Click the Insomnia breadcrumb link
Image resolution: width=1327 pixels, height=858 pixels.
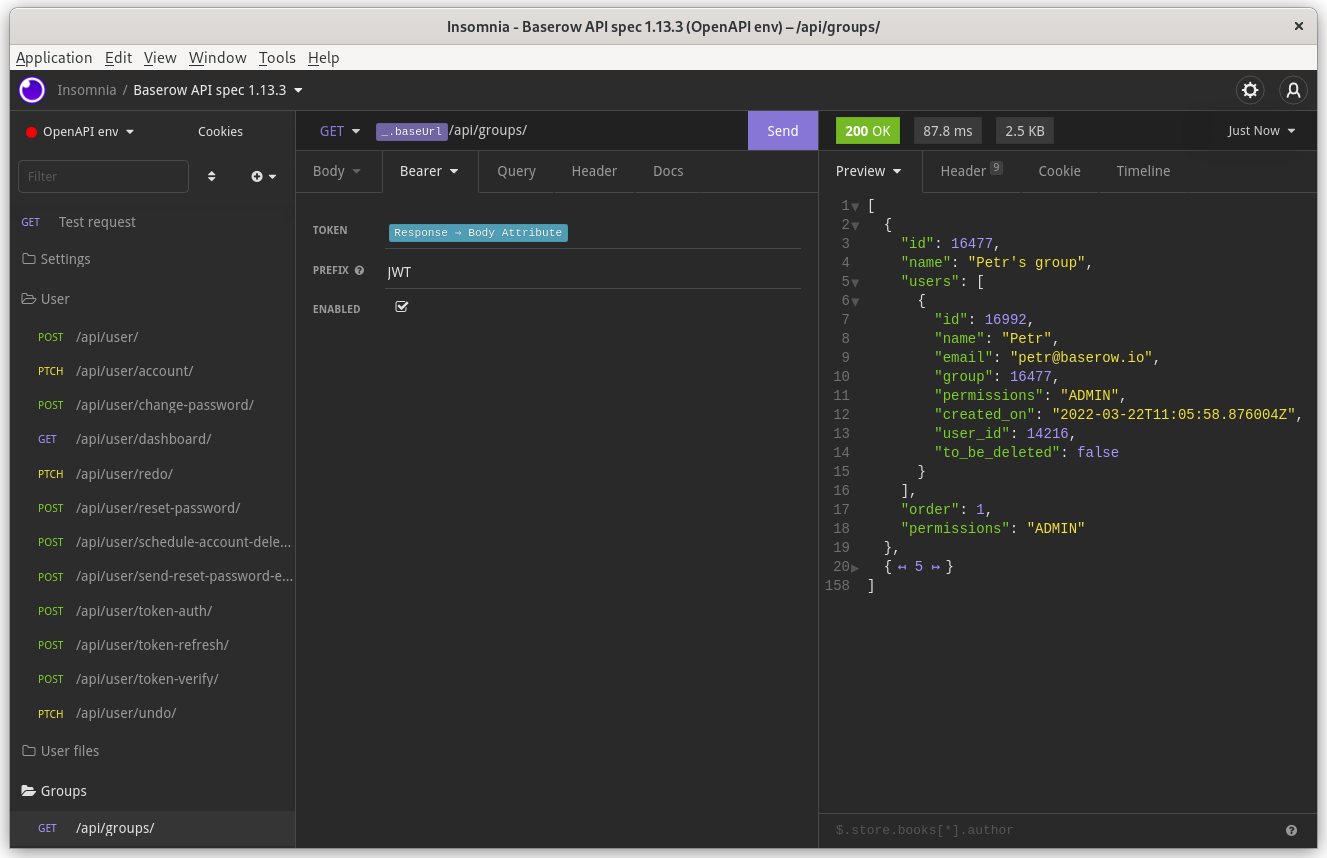(x=86, y=90)
